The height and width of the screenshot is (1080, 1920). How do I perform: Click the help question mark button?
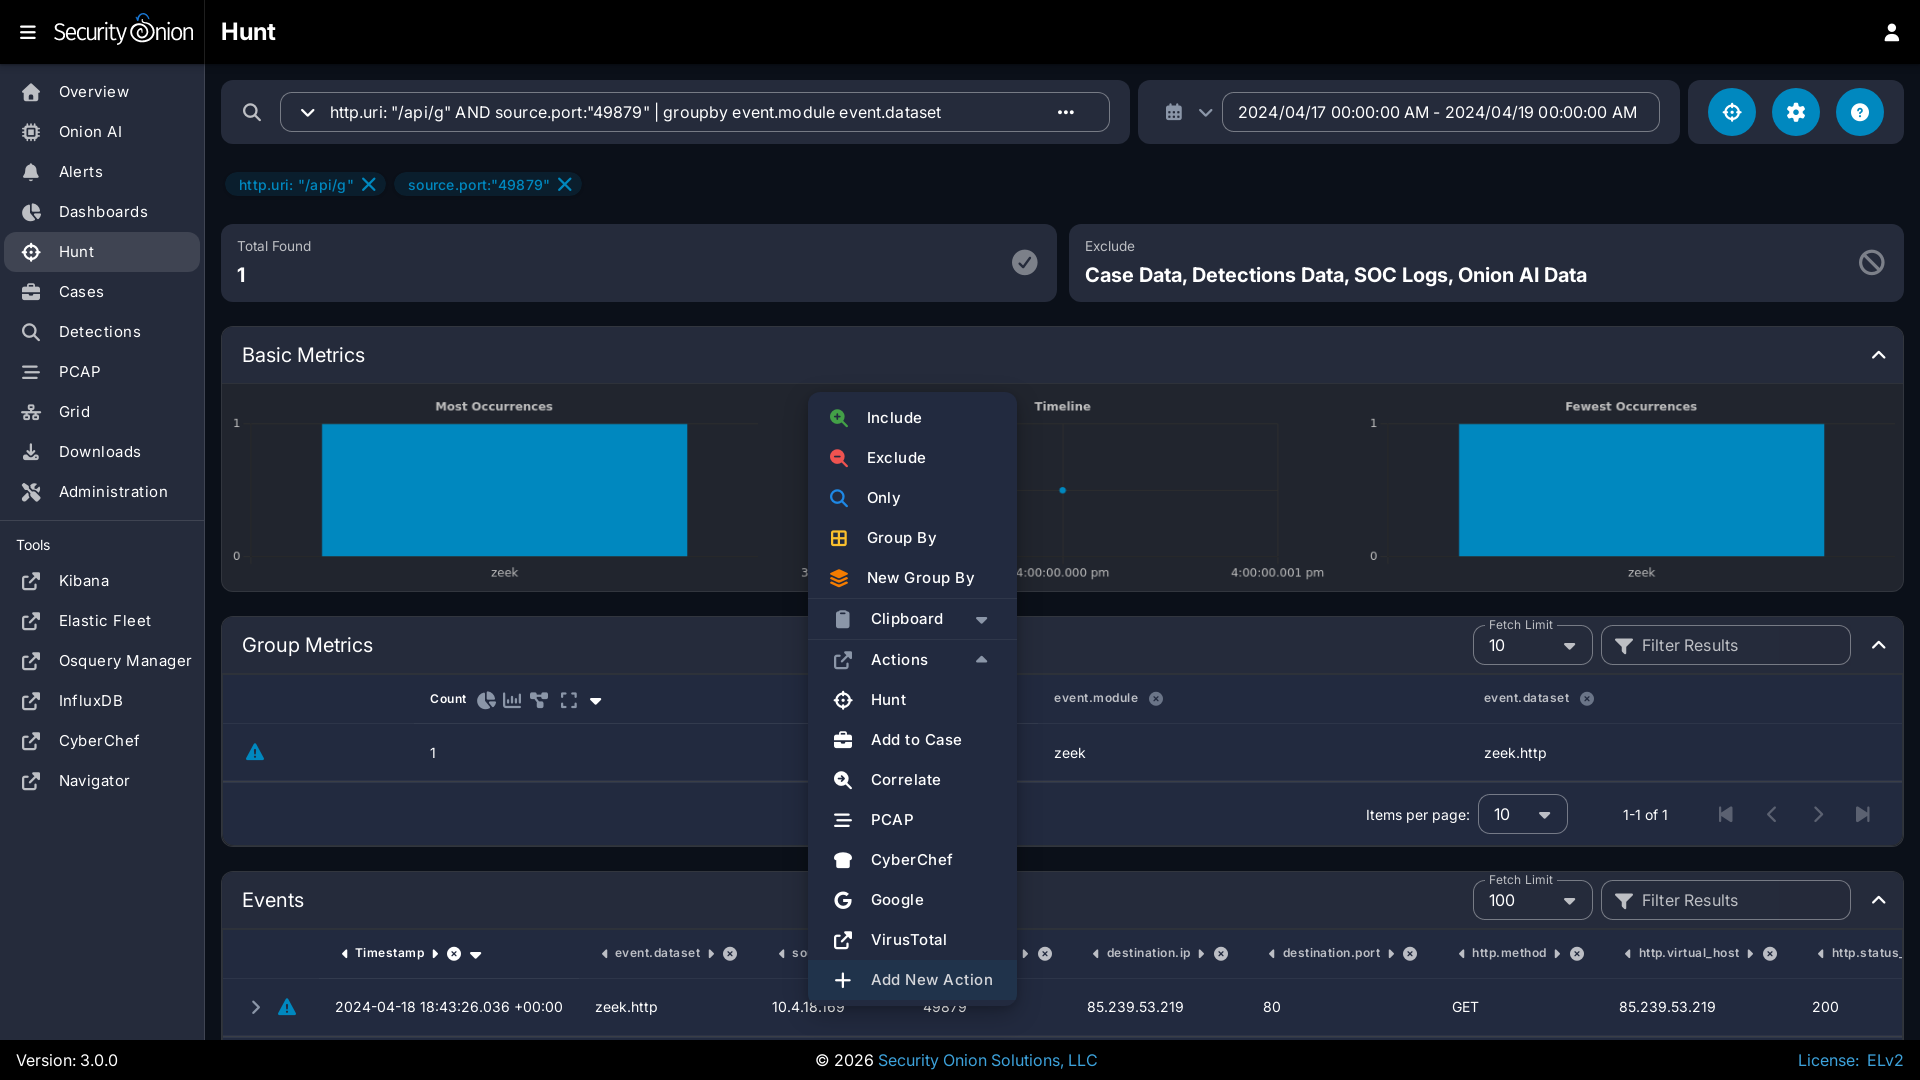[1859, 112]
